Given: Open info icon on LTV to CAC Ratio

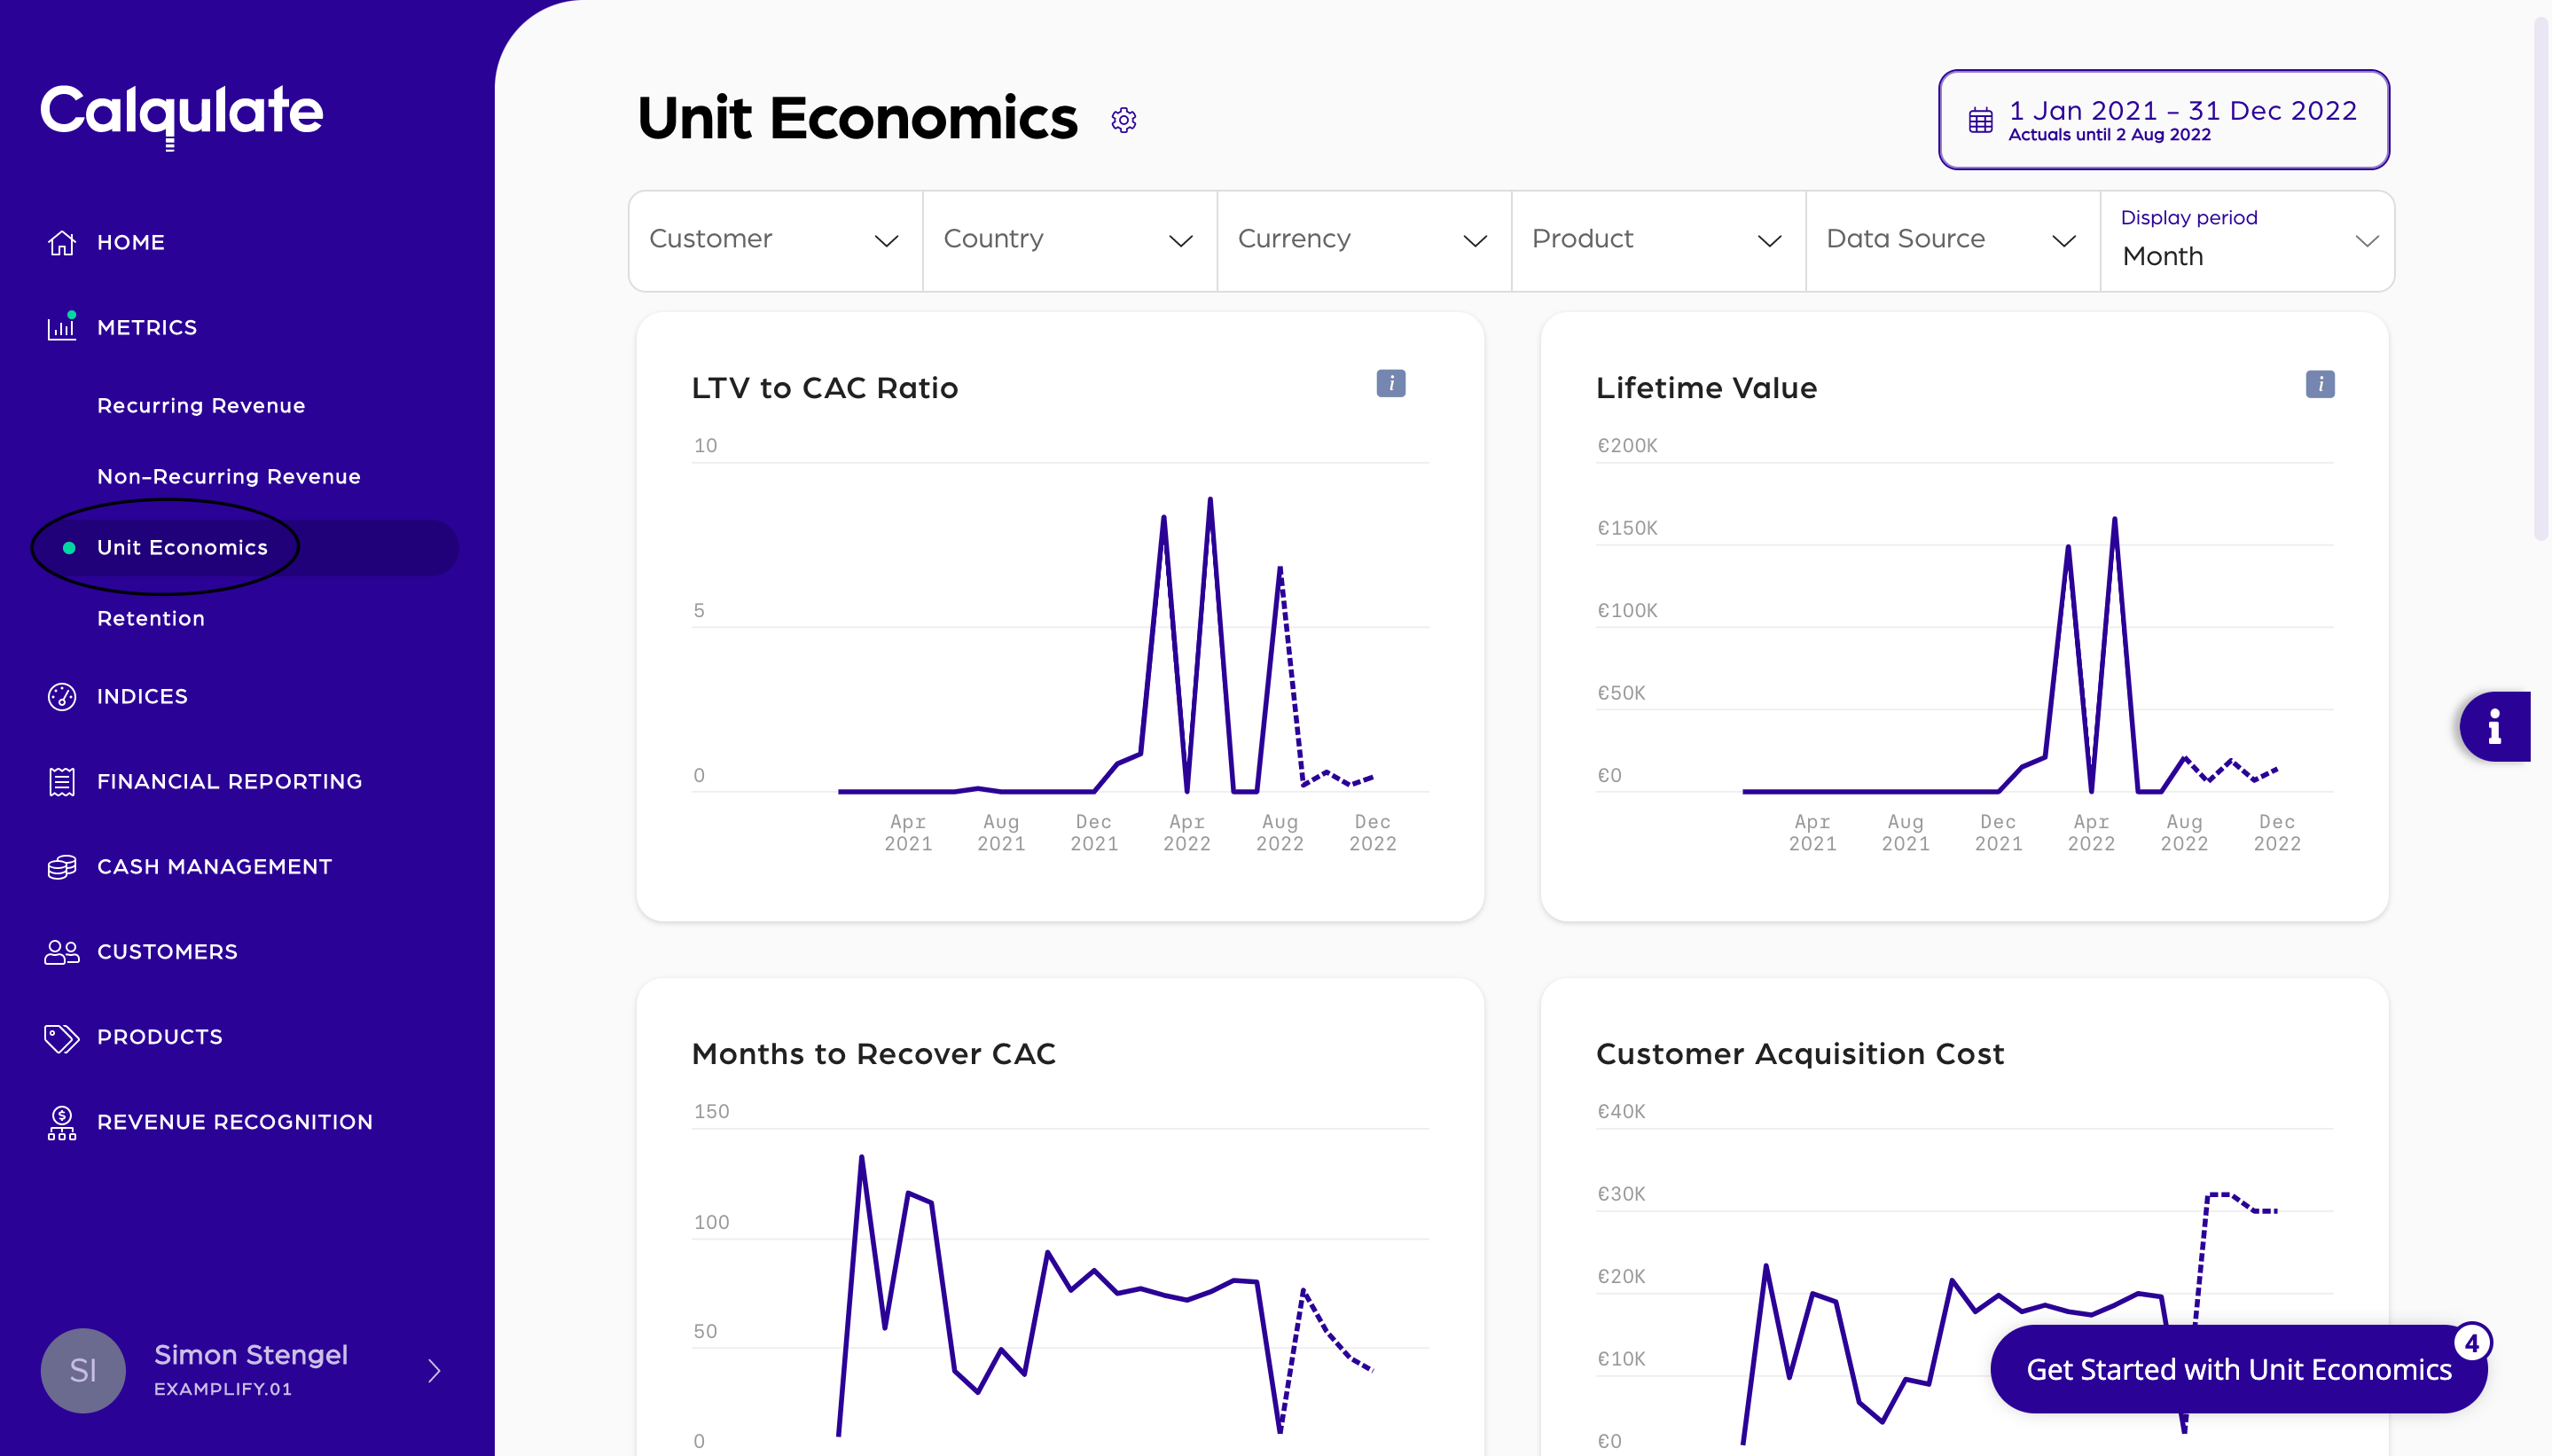Looking at the screenshot, I should 1390,384.
